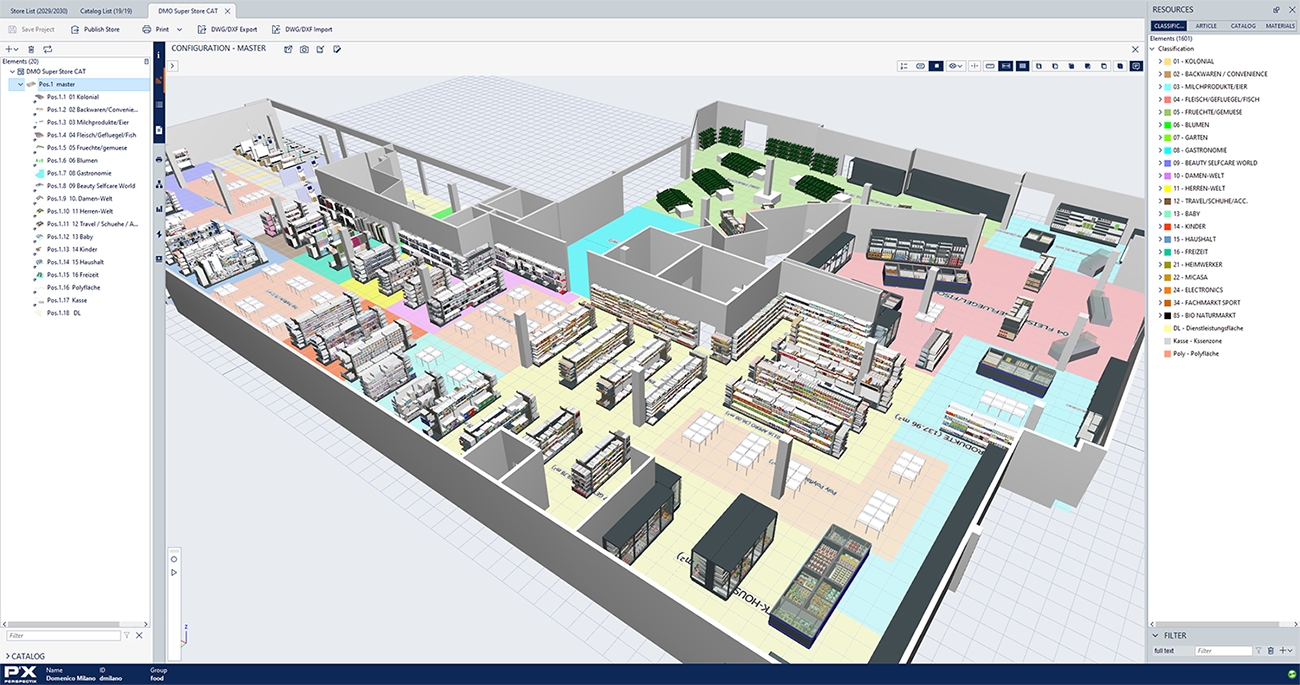Click the play triangle at viewport bottom-left
Screen dimensions: 1300x685
[x=174, y=572]
